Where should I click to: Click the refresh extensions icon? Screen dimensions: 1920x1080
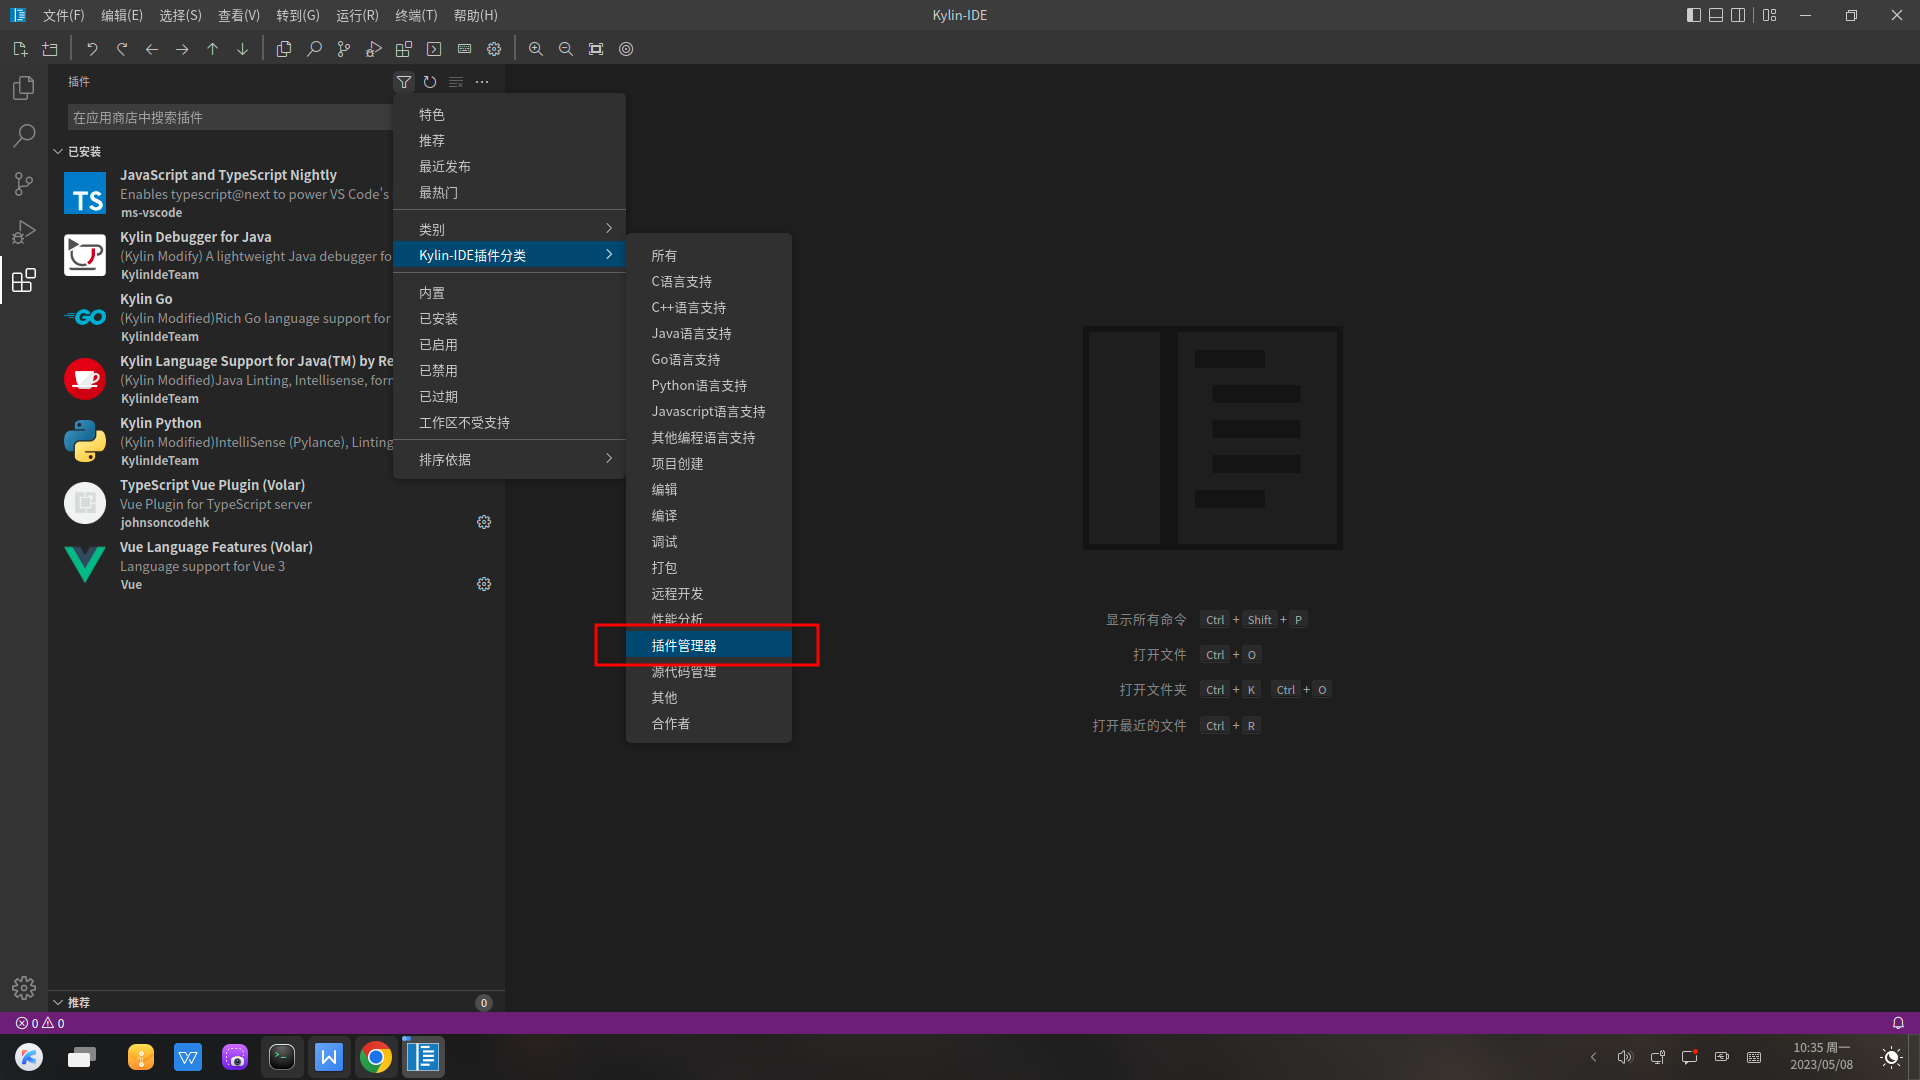430,82
